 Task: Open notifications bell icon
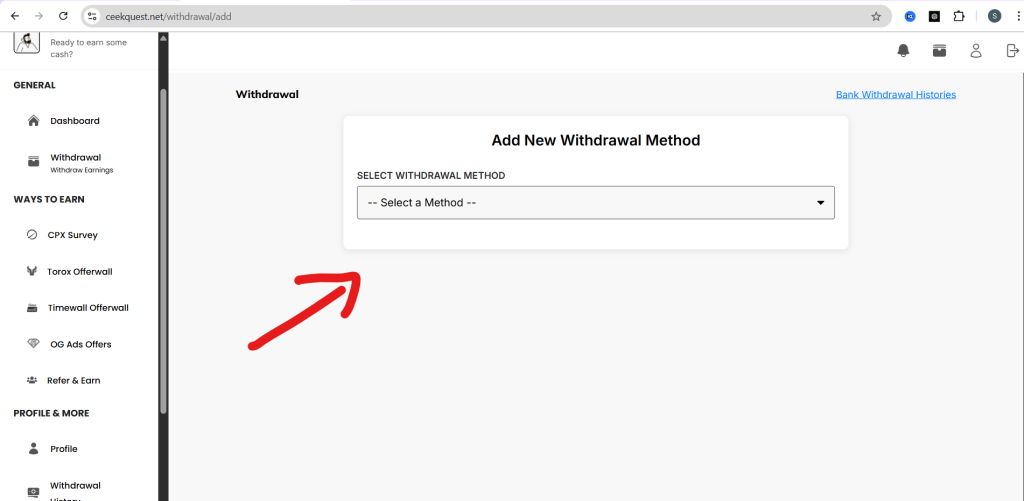pos(903,51)
